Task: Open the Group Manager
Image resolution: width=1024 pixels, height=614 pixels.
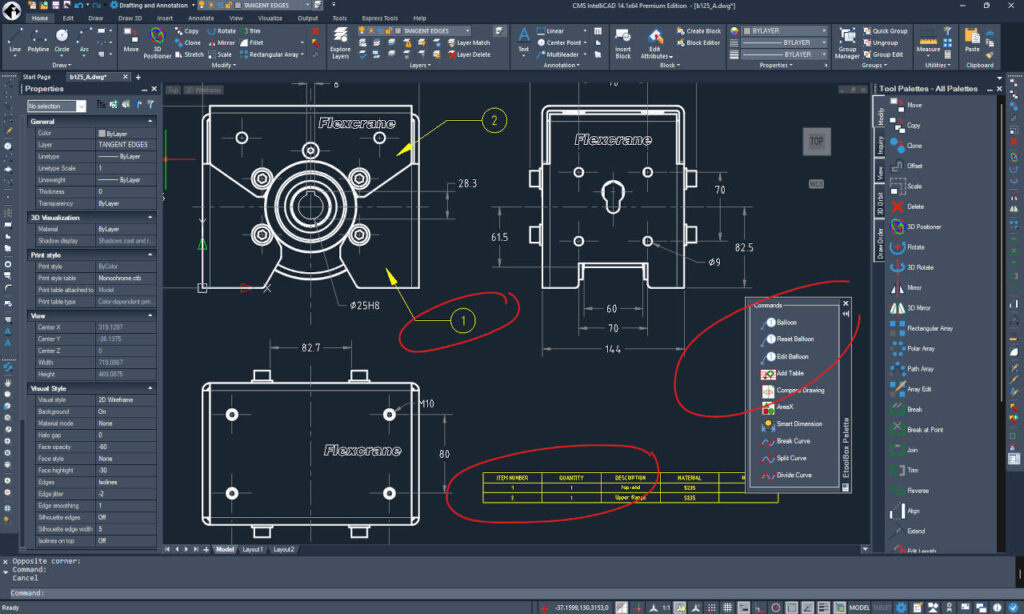Action: (x=847, y=42)
